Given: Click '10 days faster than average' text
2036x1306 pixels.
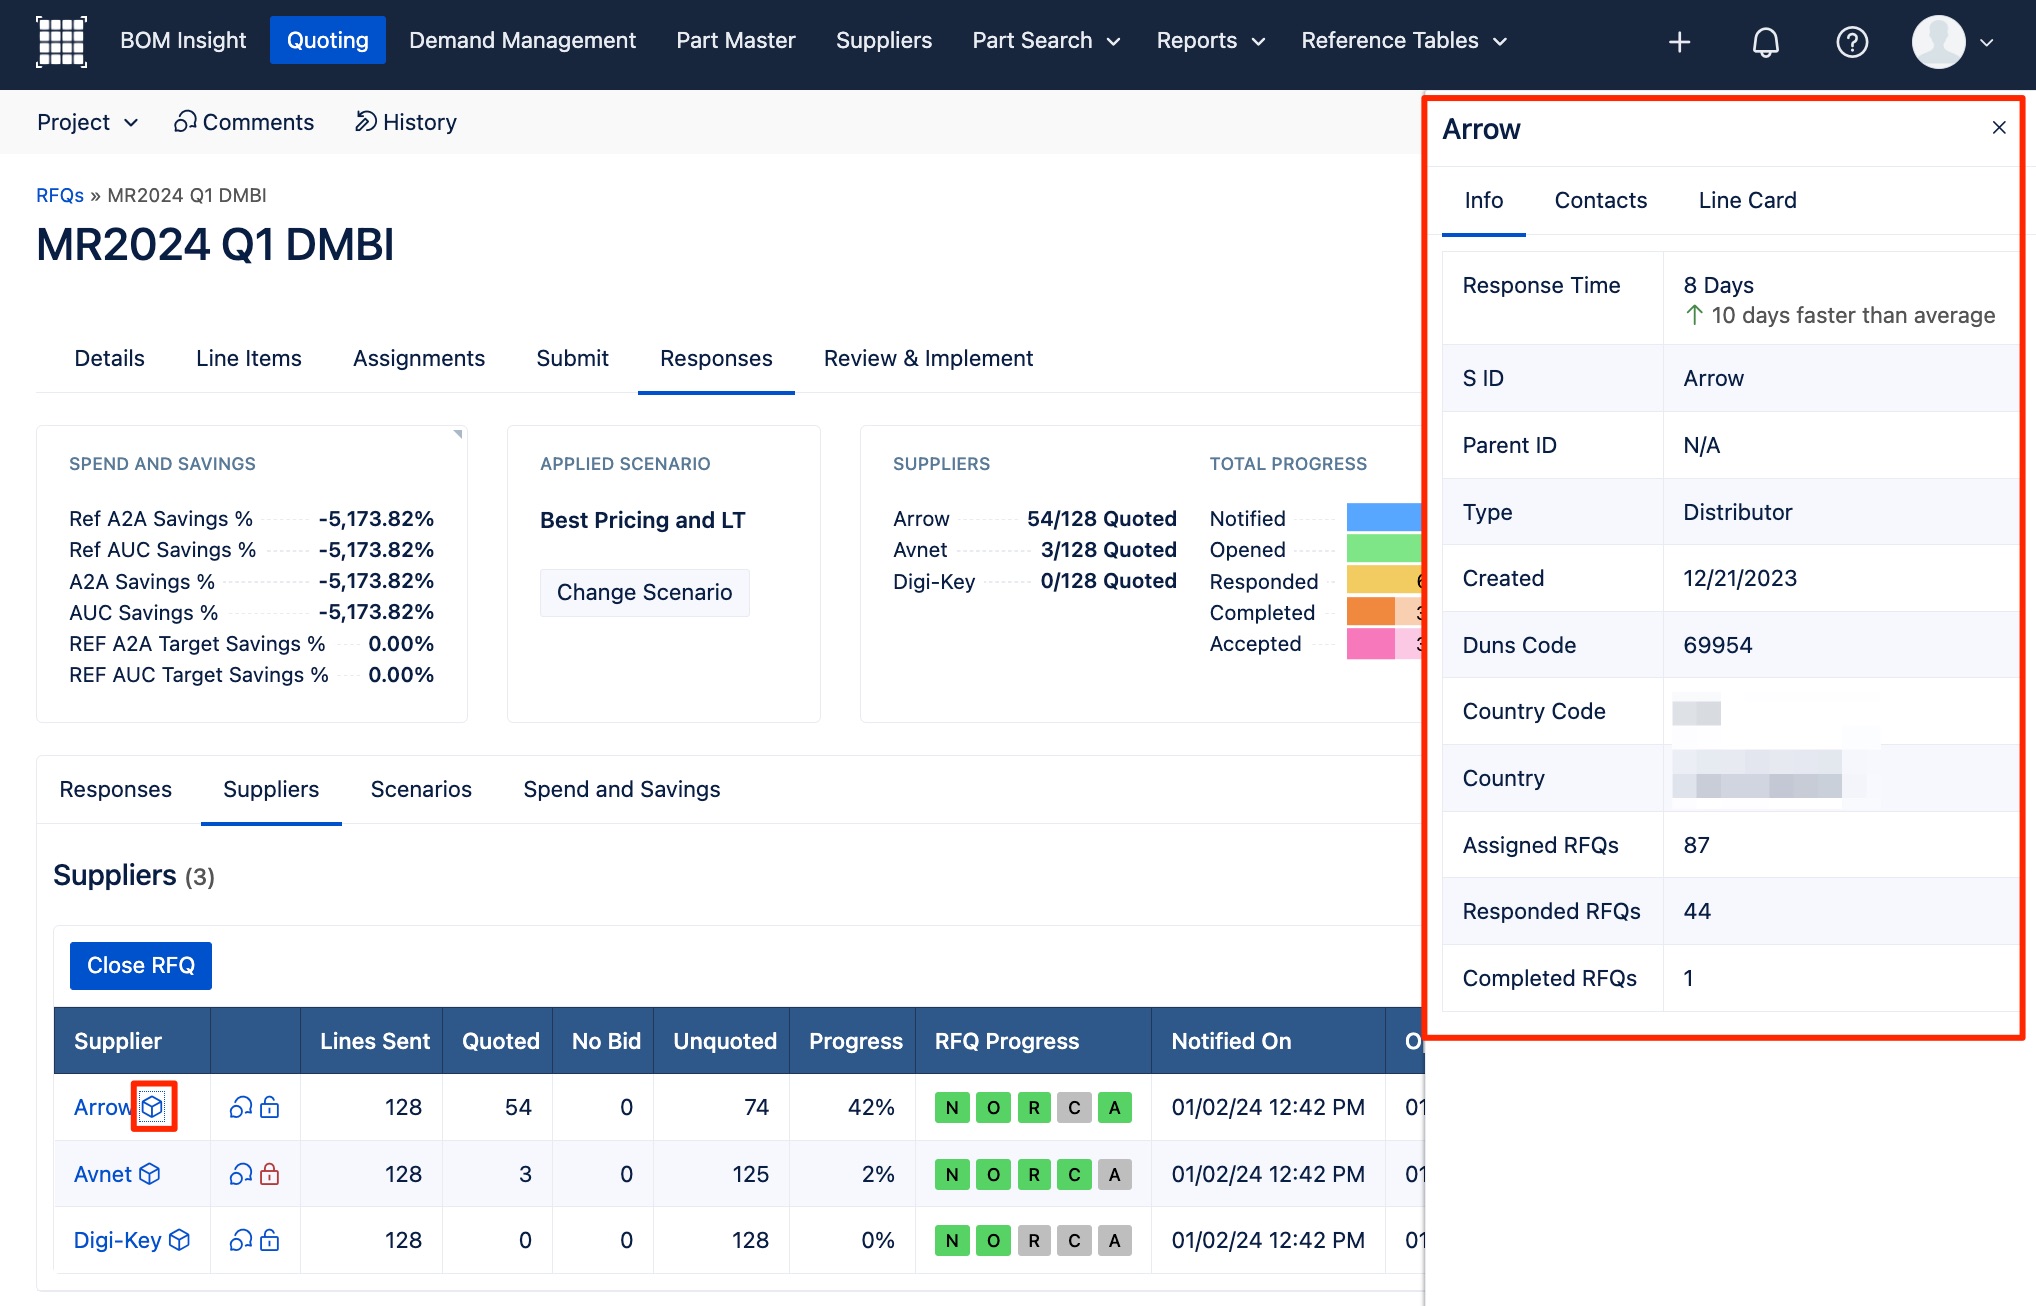Looking at the screenshot, I should click(1852, 315).
